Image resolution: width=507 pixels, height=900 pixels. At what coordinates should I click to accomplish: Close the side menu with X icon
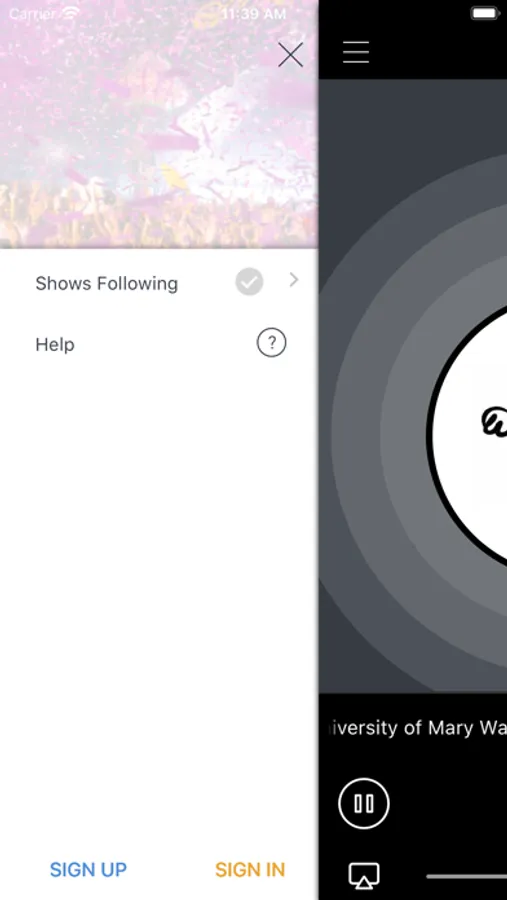point(290,55)
